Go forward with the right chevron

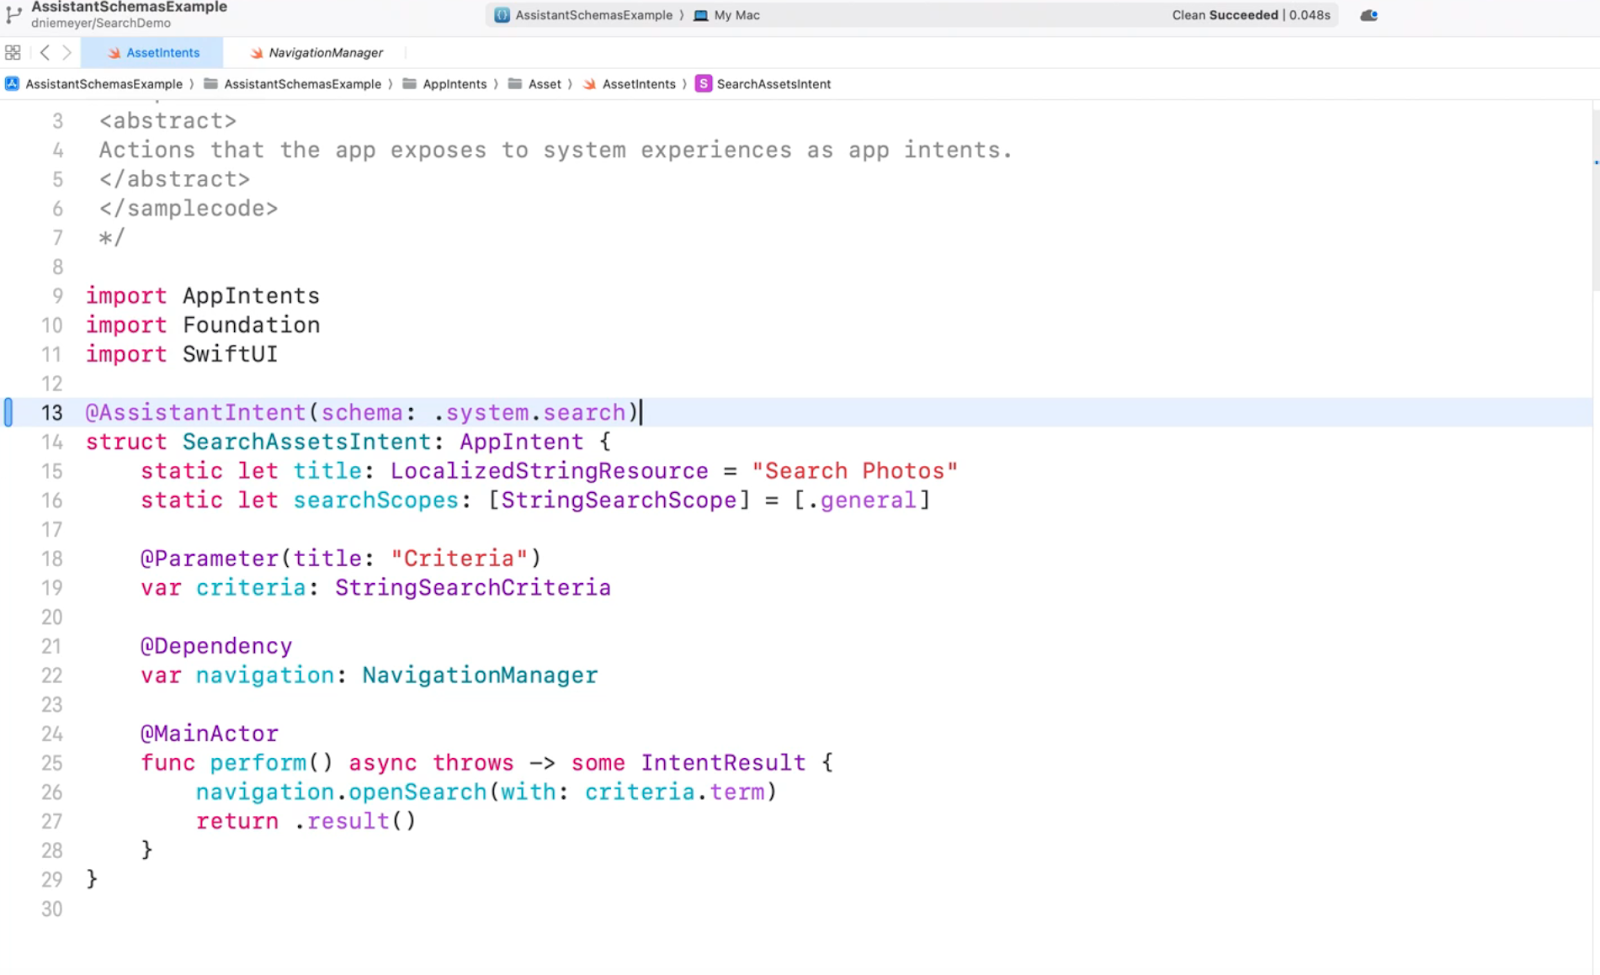pyautogui.click(x=67, y=53)
